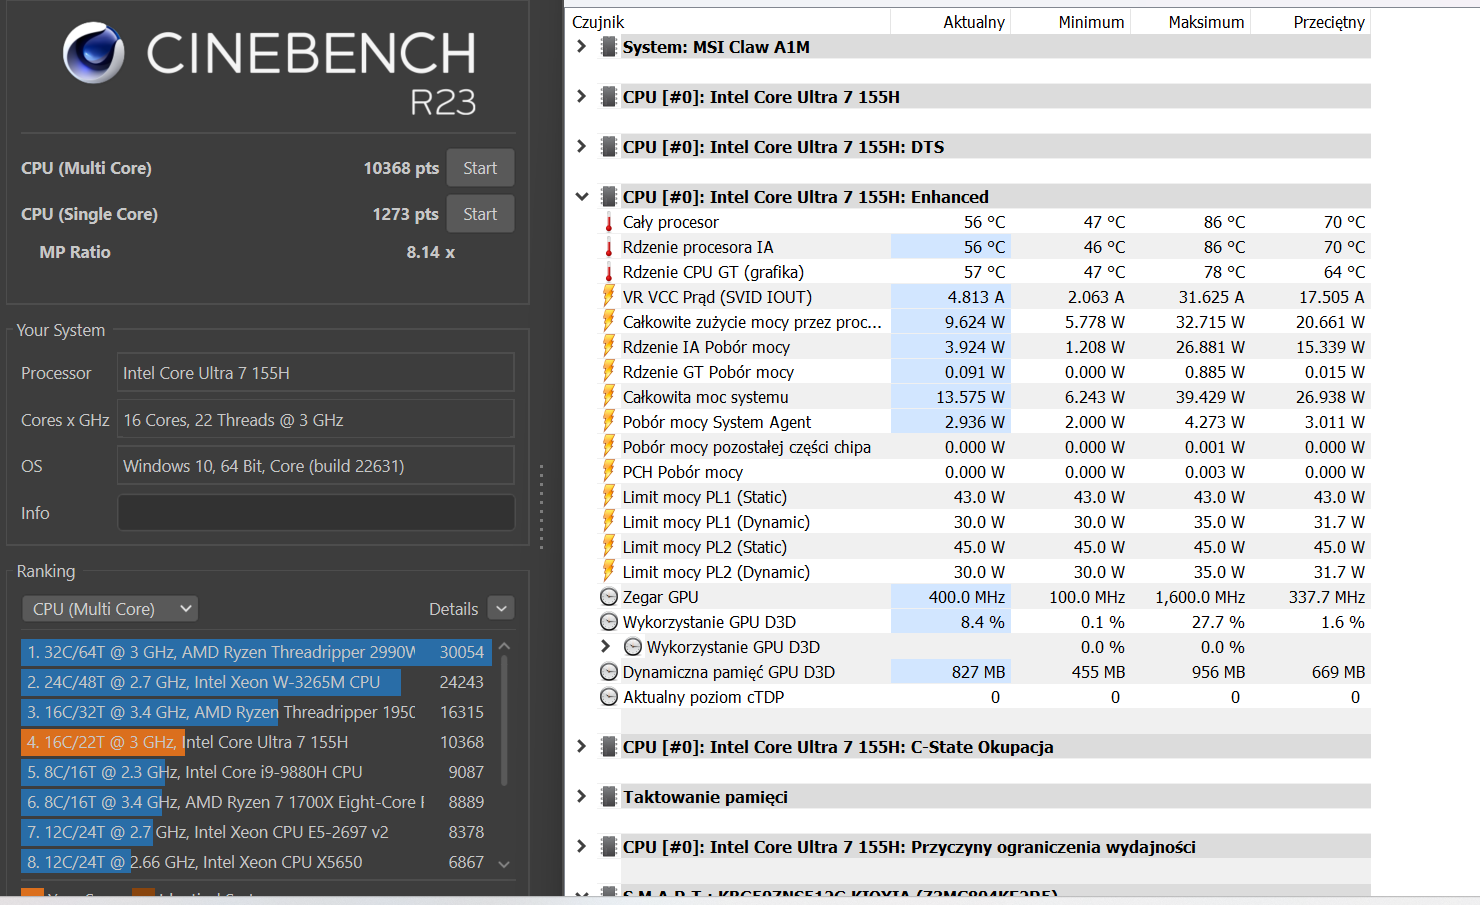Open the Details dropdown arrow in Ranking

[502, 609]
